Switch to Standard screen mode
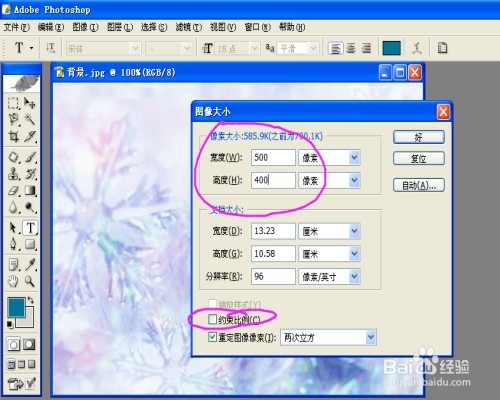This screenshot has height=400, width=500. pyautogui.click(x=11, y=364)
